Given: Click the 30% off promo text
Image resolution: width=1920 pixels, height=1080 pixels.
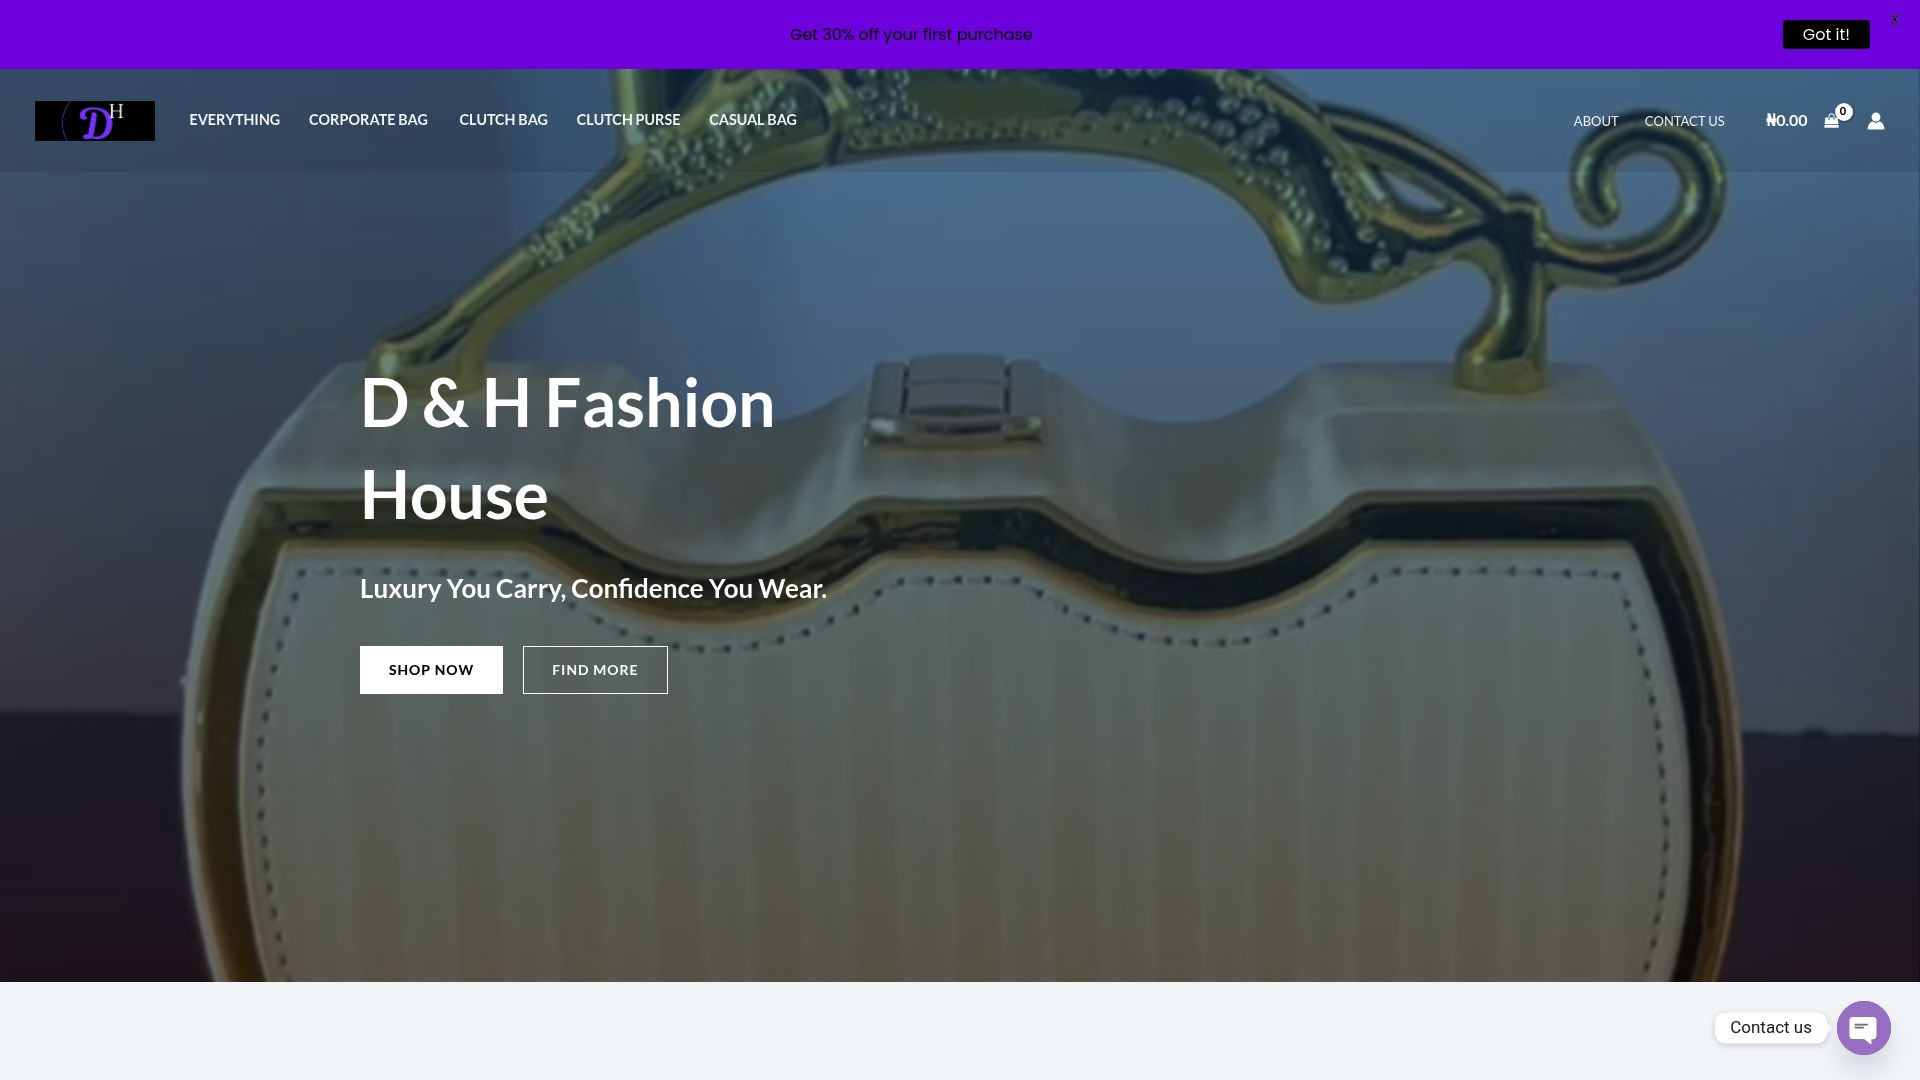Looking at the screenshot, I should point(911,34).
